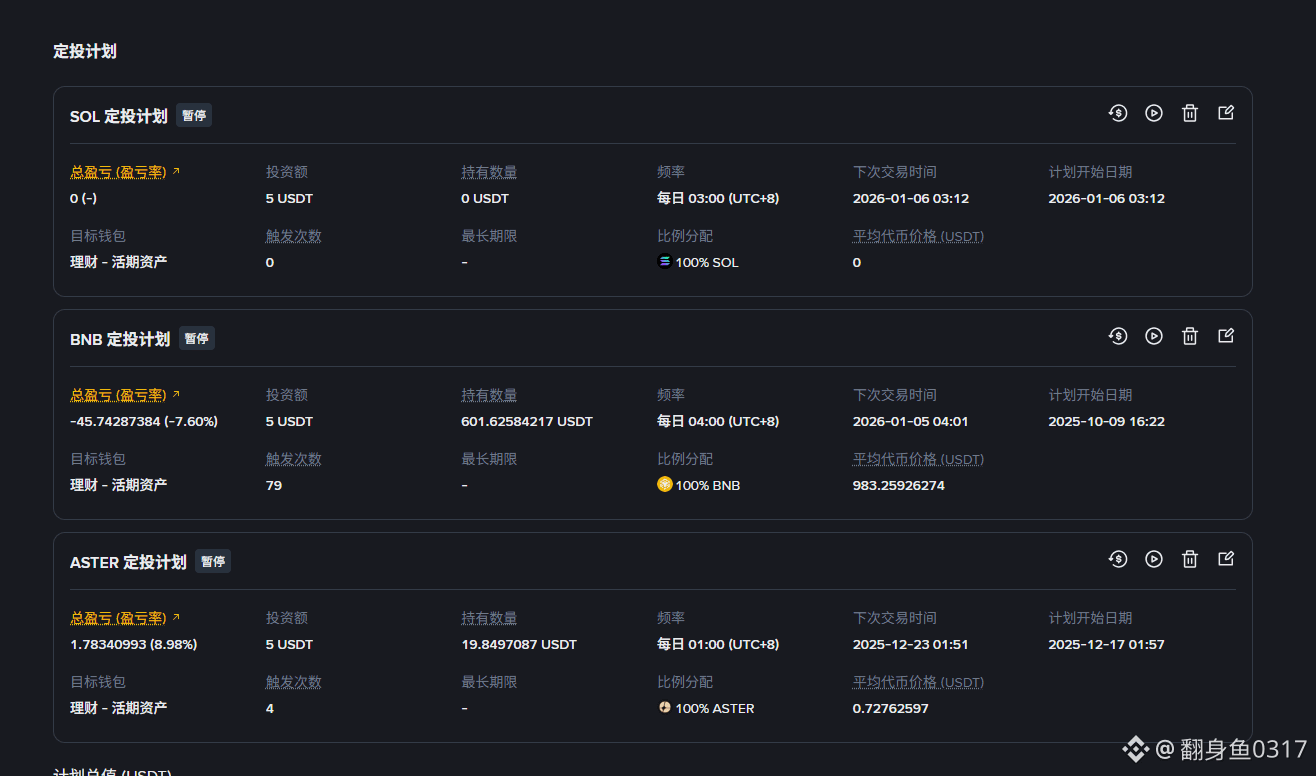This screenshot has width=1316, height=776.
Task: Open total profit/loss link in SOL plan
Action: (x=125, y=172)
